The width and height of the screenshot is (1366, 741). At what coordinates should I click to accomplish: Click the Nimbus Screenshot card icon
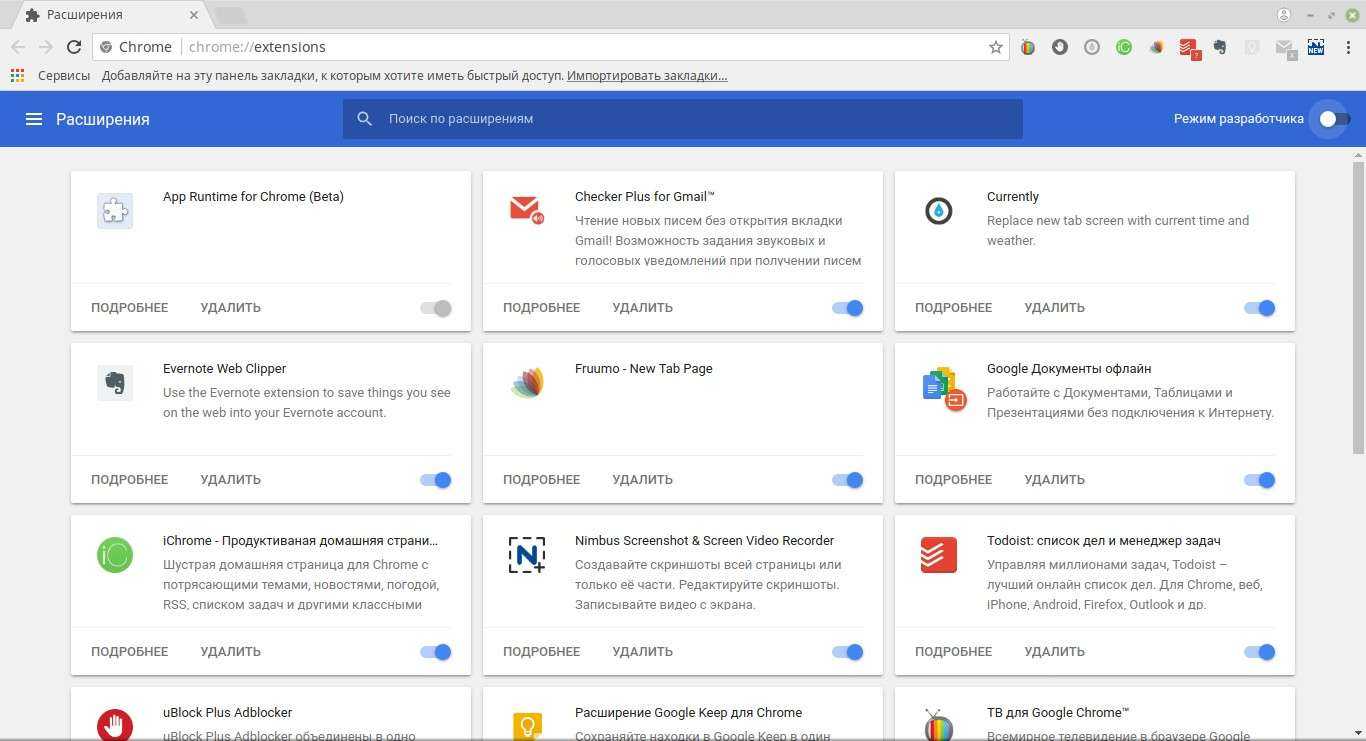tap(527, 555)
